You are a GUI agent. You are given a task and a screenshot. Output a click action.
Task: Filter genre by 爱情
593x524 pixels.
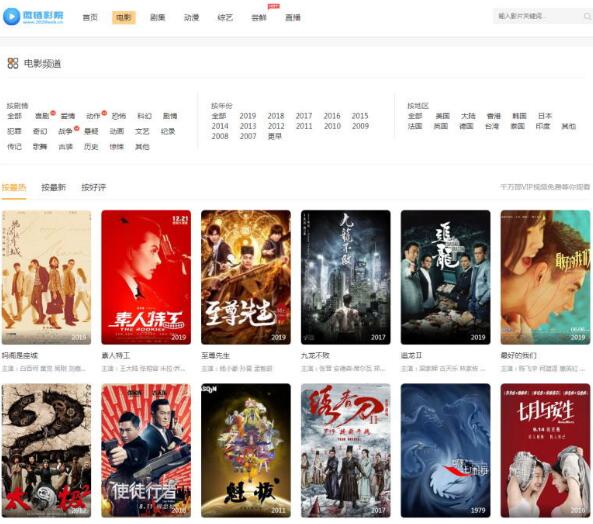pos(68,116)
